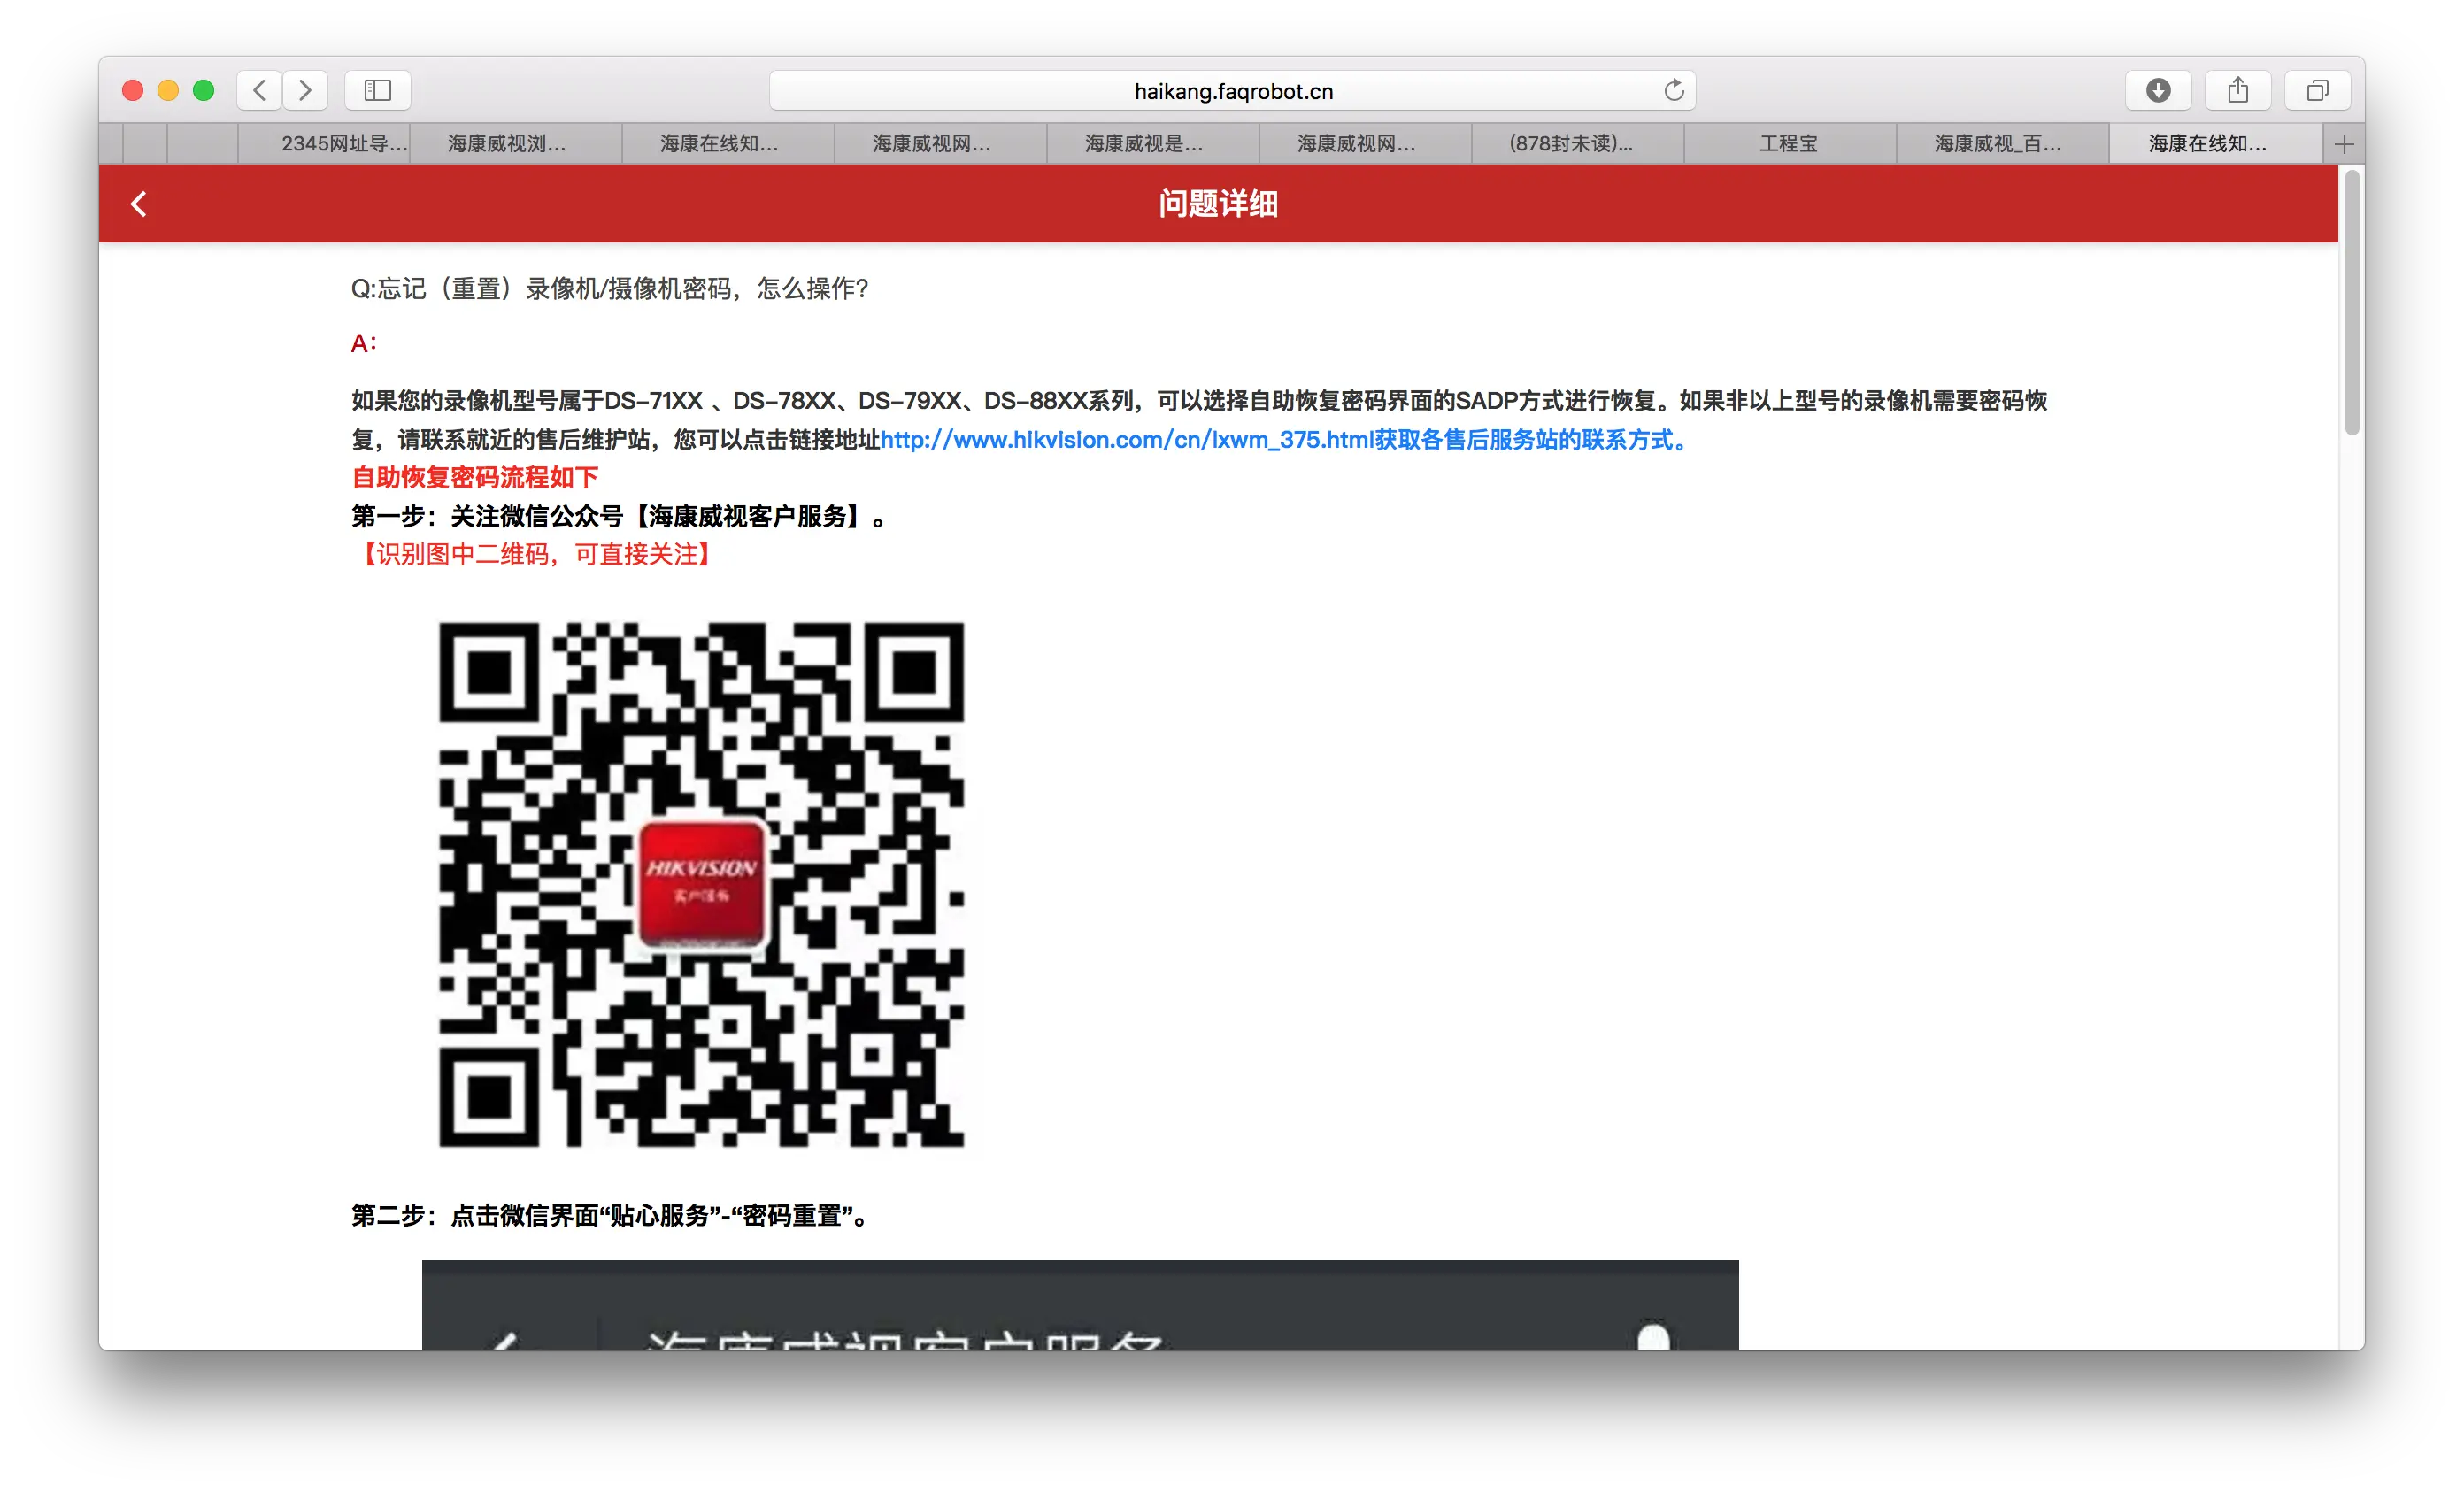Click the Hikvision WeChat QR code image

click(701, 884)
